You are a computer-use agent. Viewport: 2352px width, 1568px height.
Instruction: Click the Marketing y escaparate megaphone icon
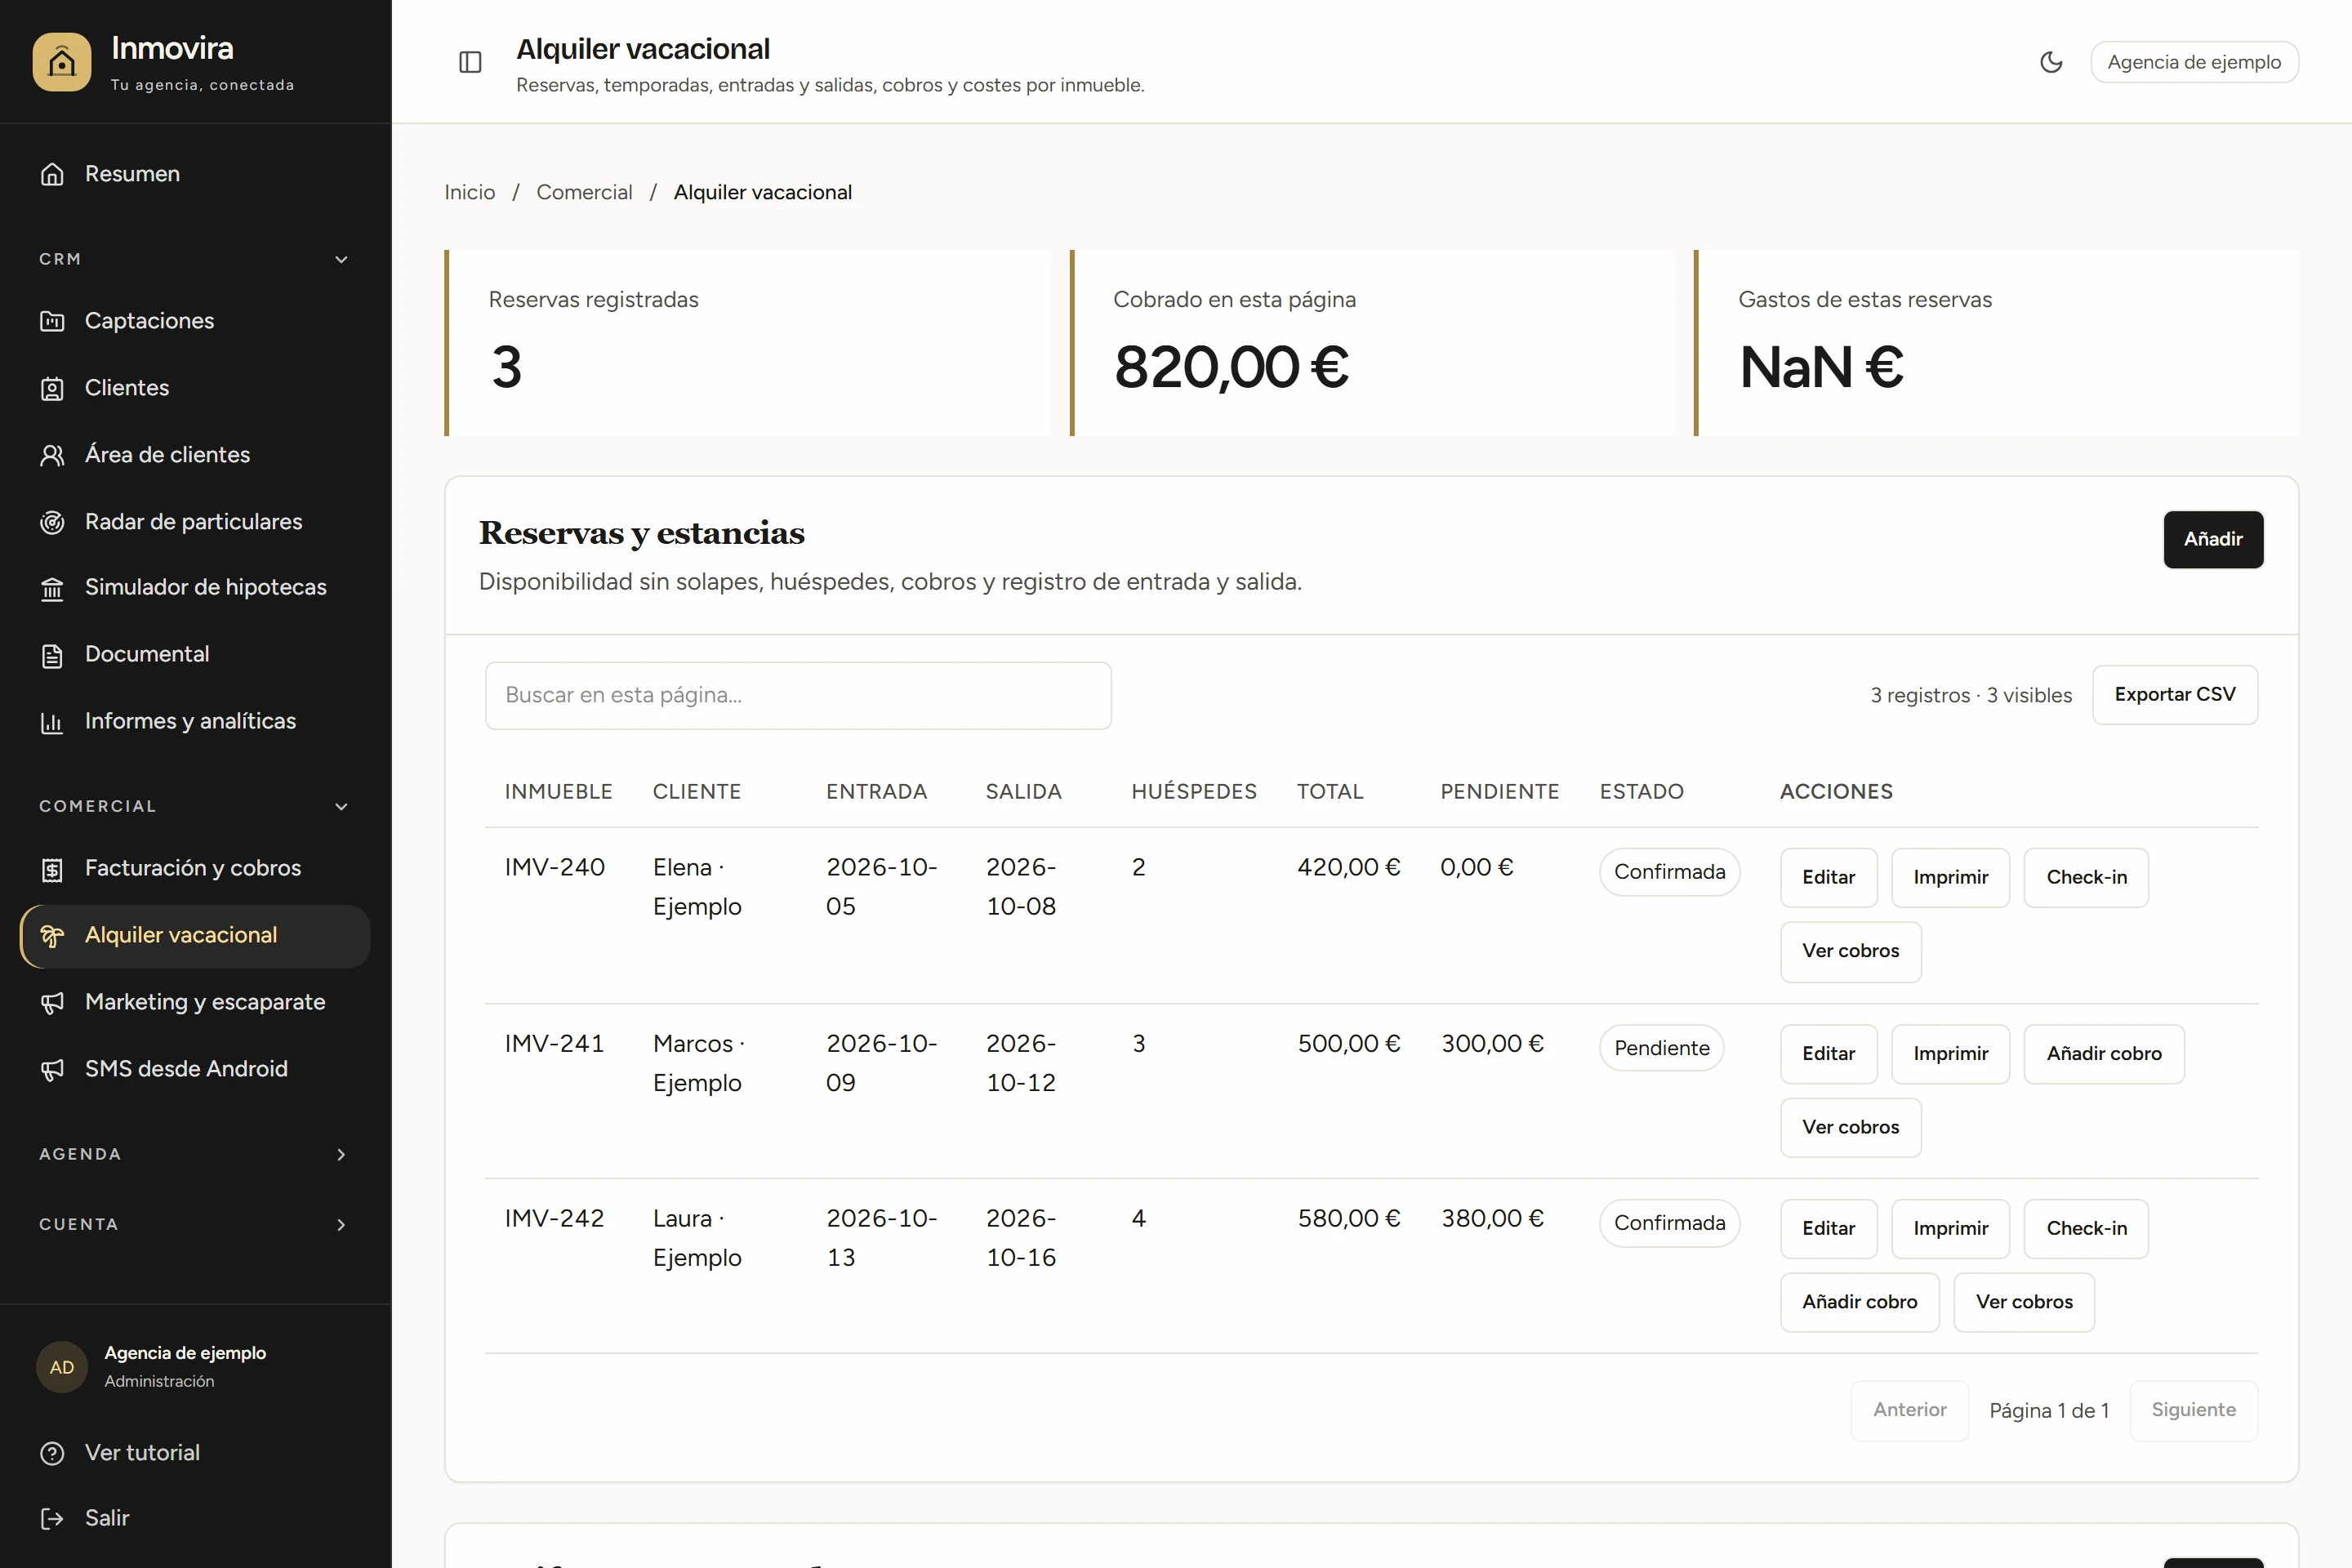pyautogui.click(x=52, y=1003)
